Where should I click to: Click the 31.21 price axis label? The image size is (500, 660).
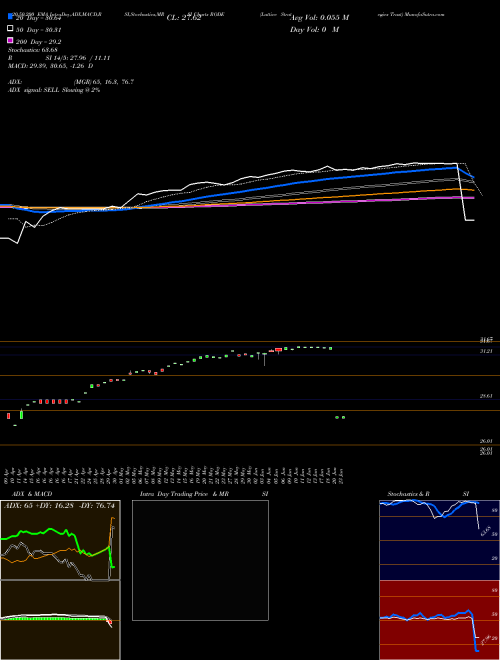coord(486,351)
